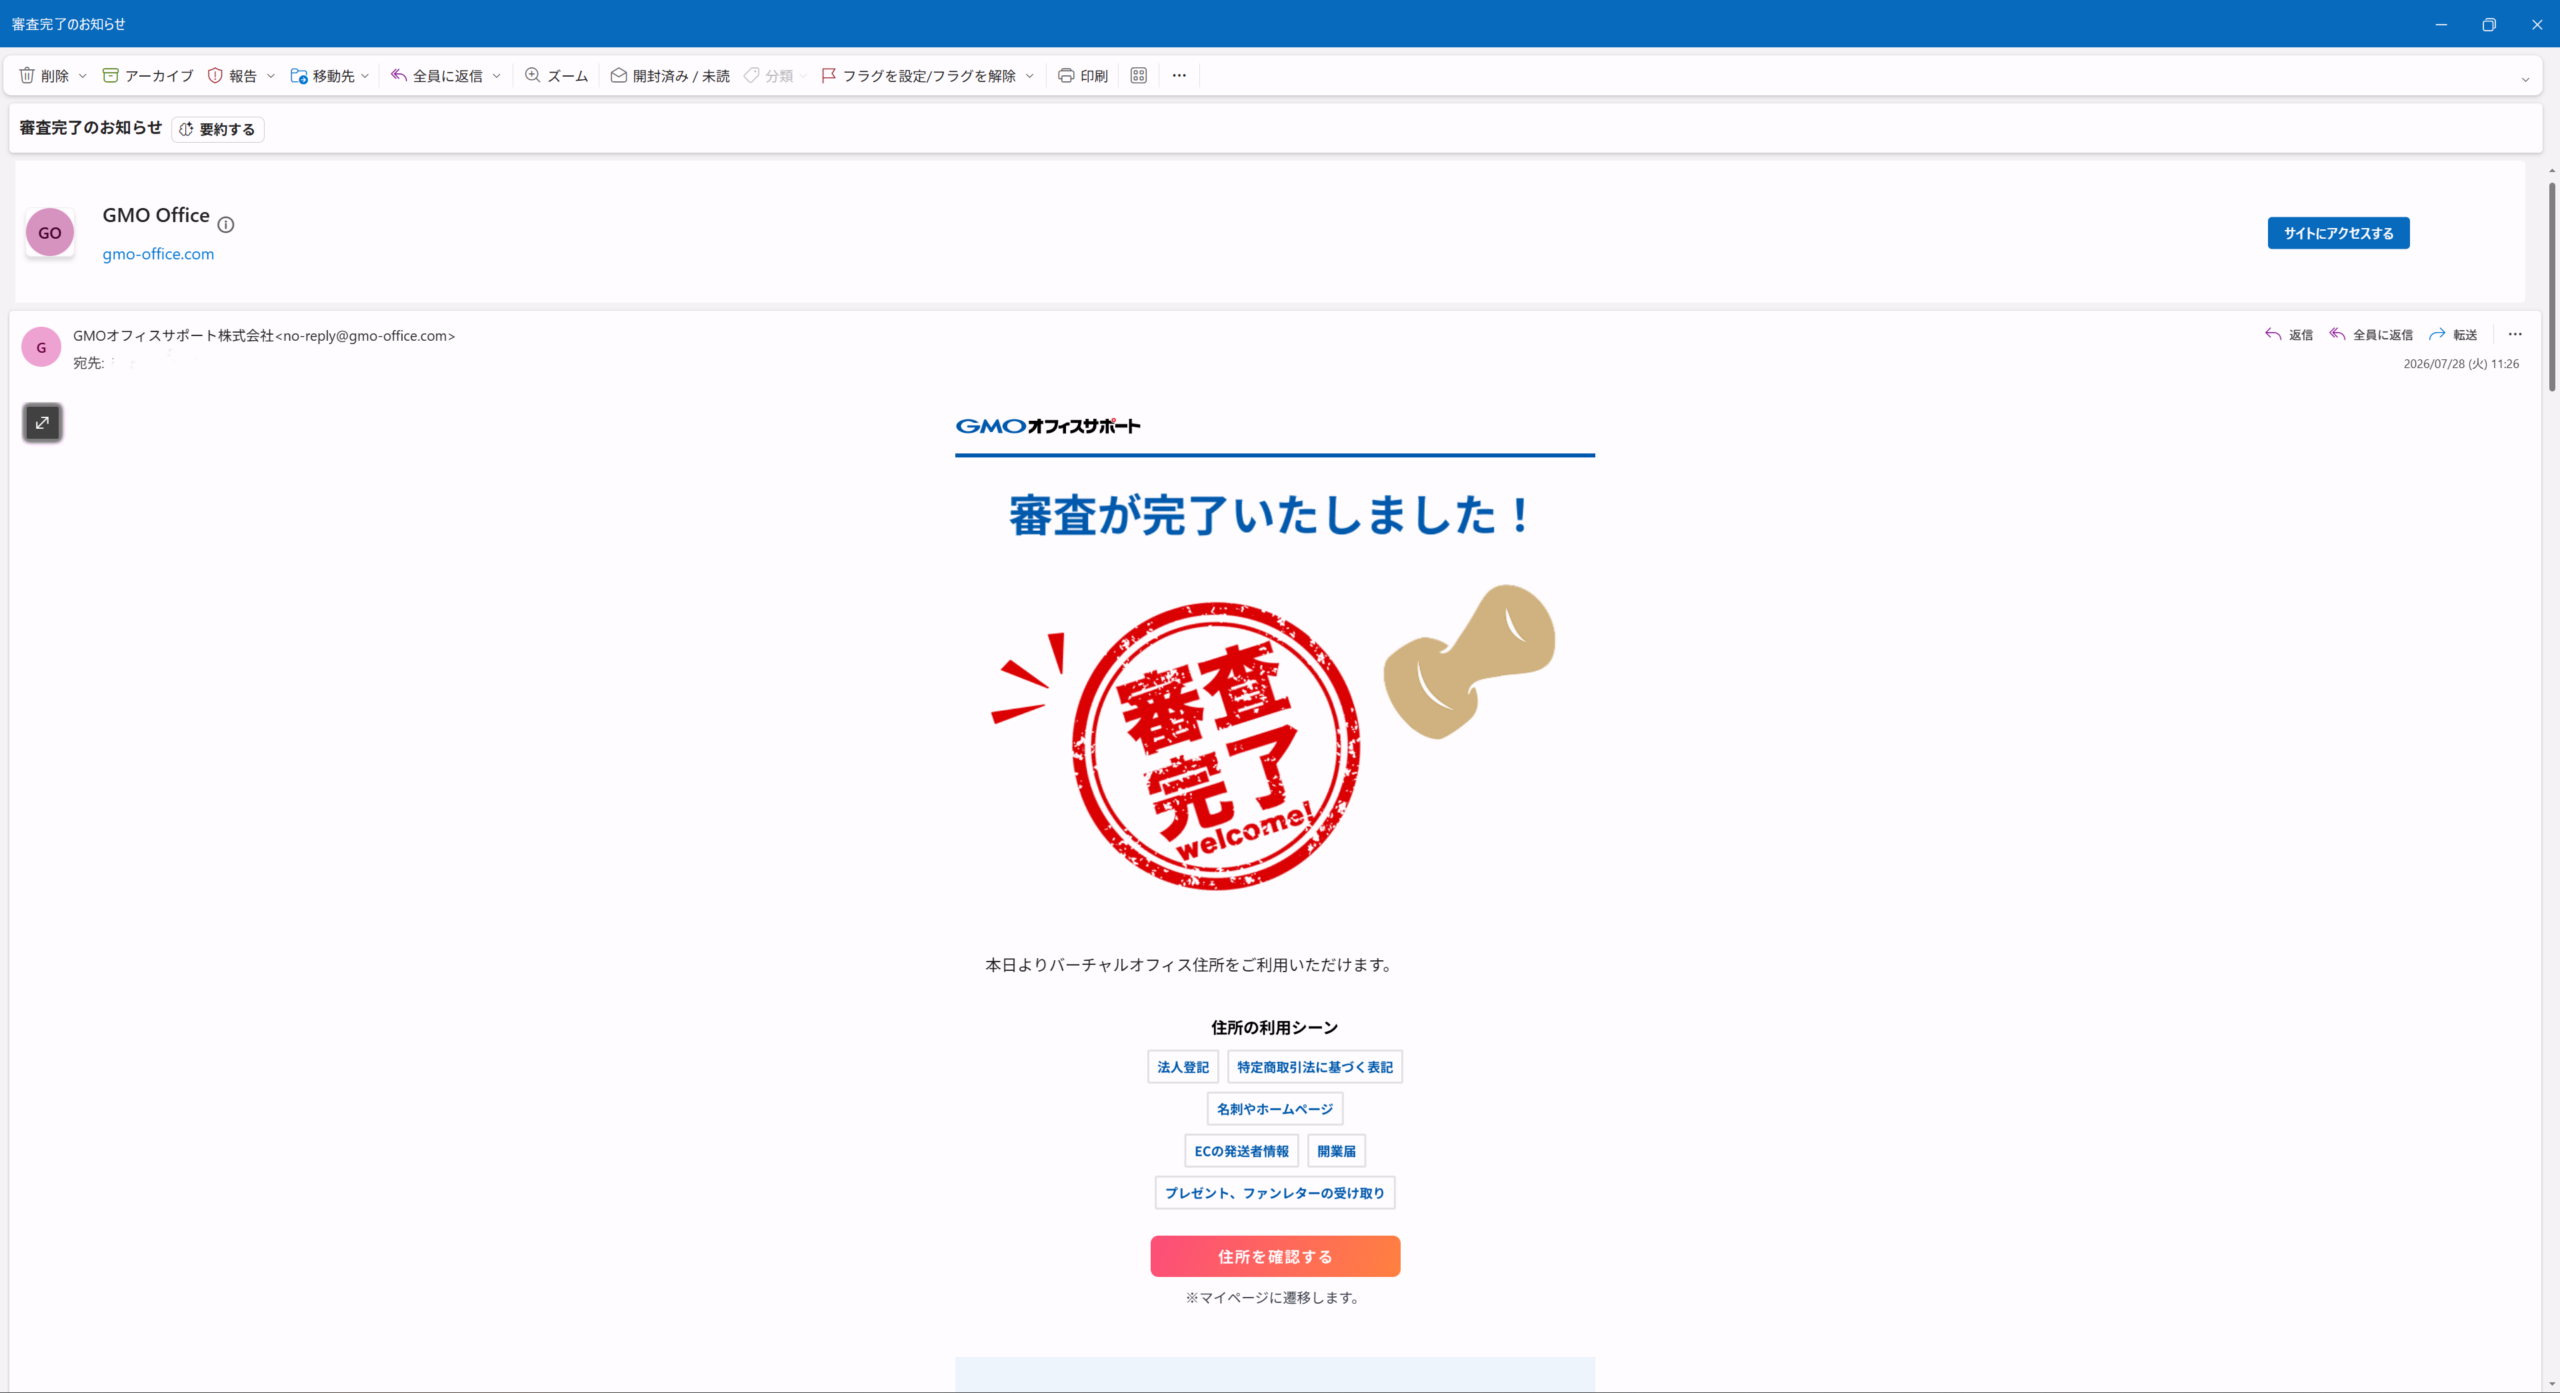Expand email body with the pop-out arrow icon
Viewport: 2560px width, 1393px height.
tap(42, 423)
